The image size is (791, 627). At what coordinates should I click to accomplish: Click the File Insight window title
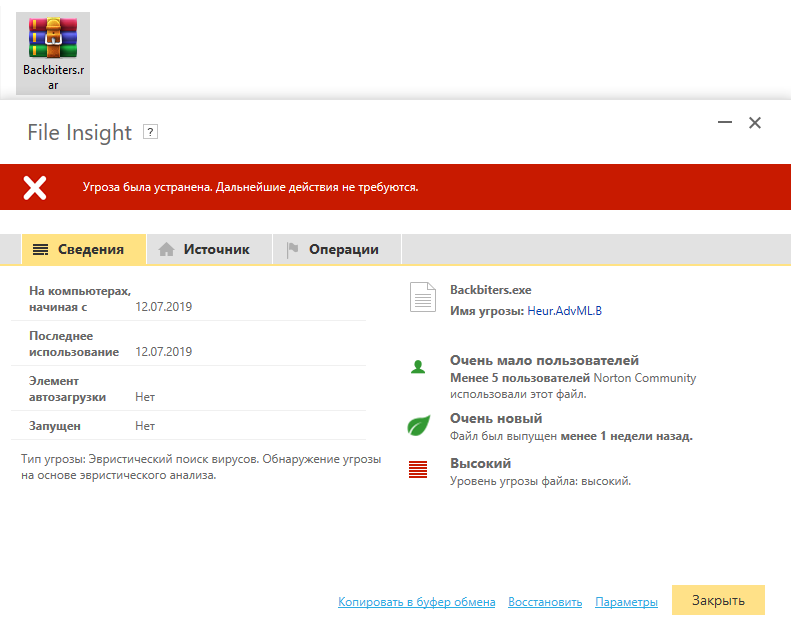click(79, 132)
